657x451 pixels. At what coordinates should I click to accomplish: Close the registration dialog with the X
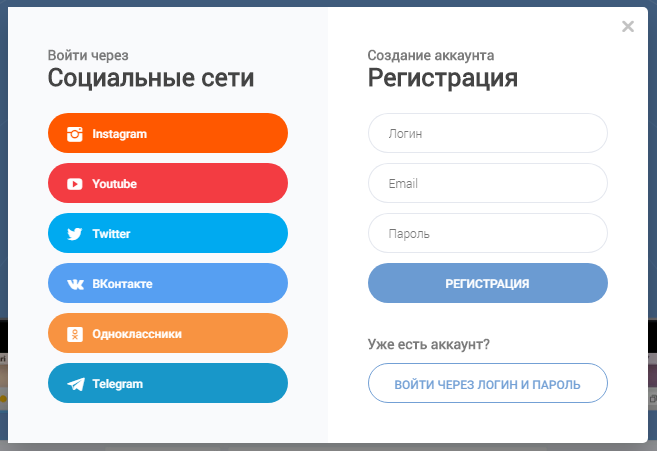[x=628, y=27]
